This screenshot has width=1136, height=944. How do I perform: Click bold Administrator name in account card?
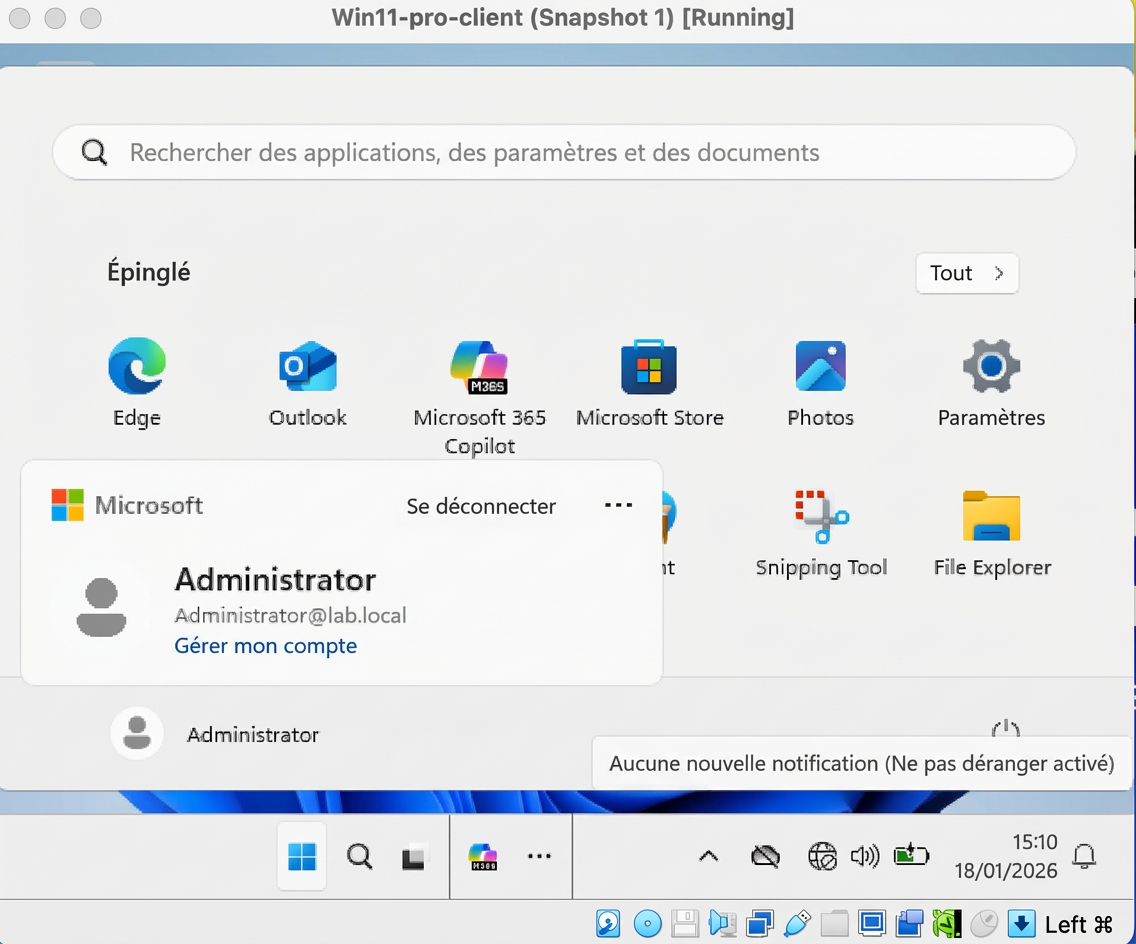(x=275, y=580)
